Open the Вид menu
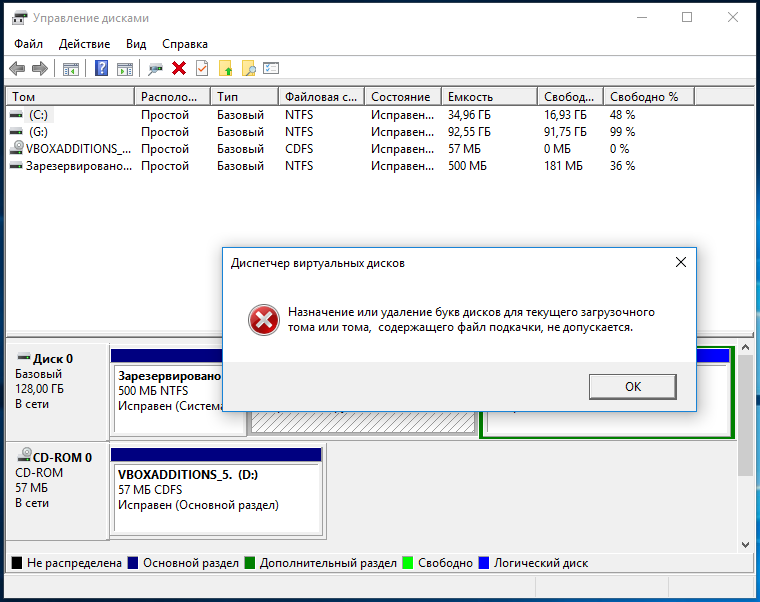This screenshot has height=602, width=760. (x=136, y=44)
